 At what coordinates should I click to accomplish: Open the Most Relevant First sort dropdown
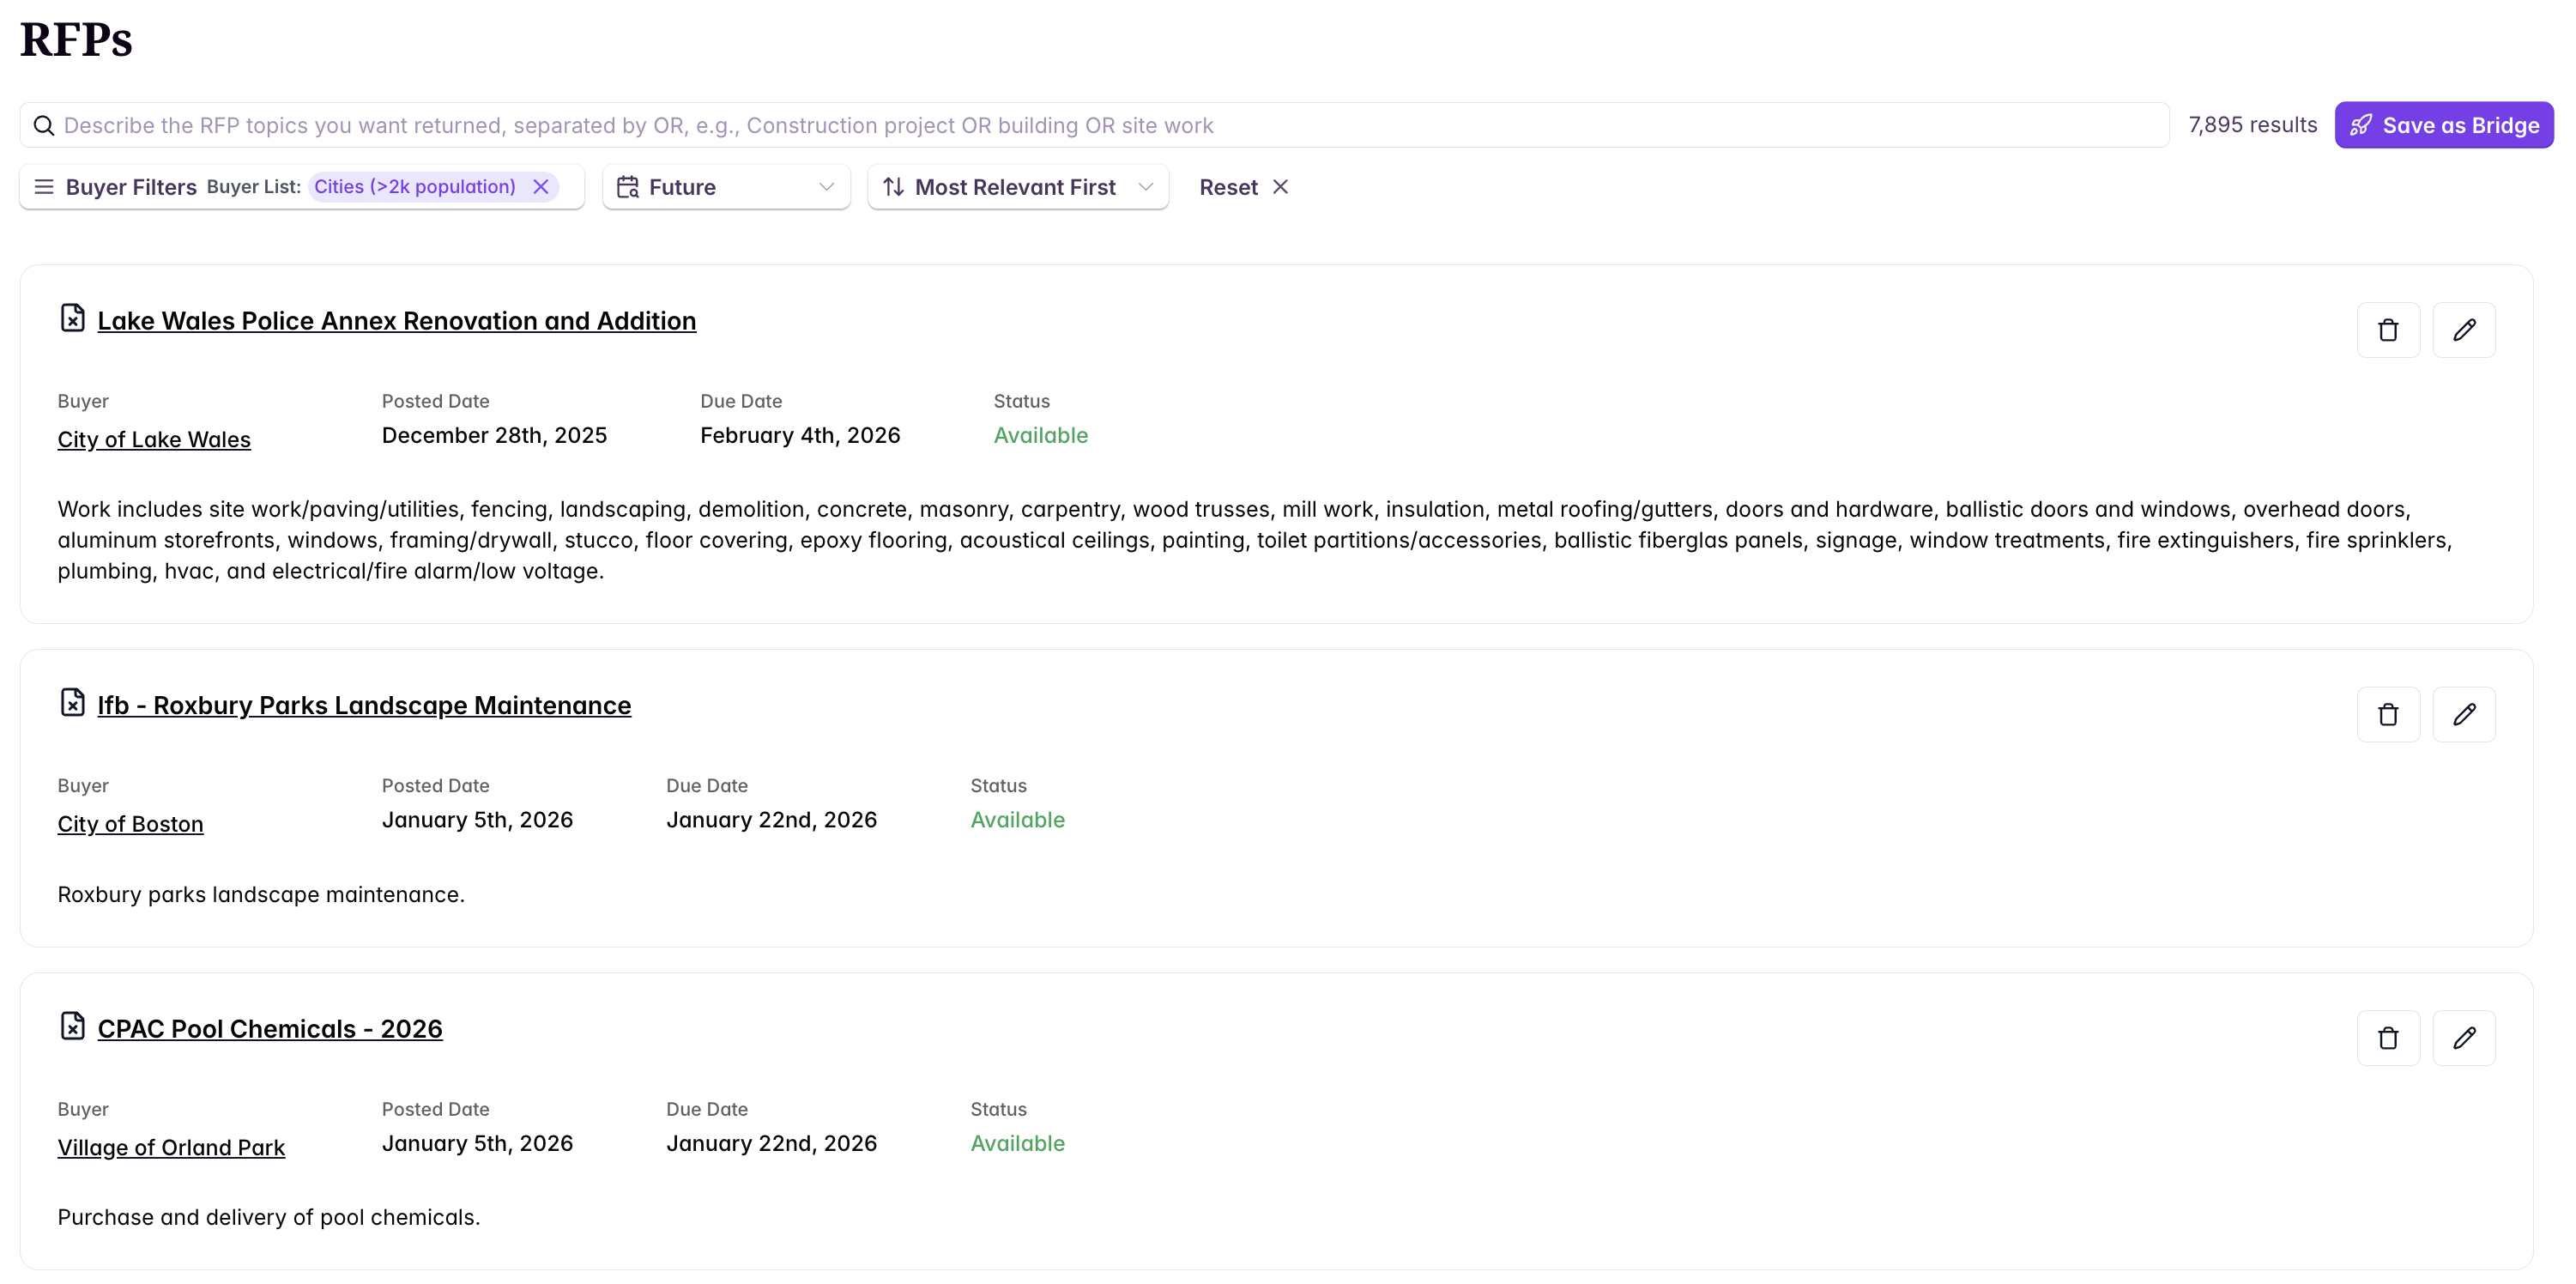tap(1017, 186)
